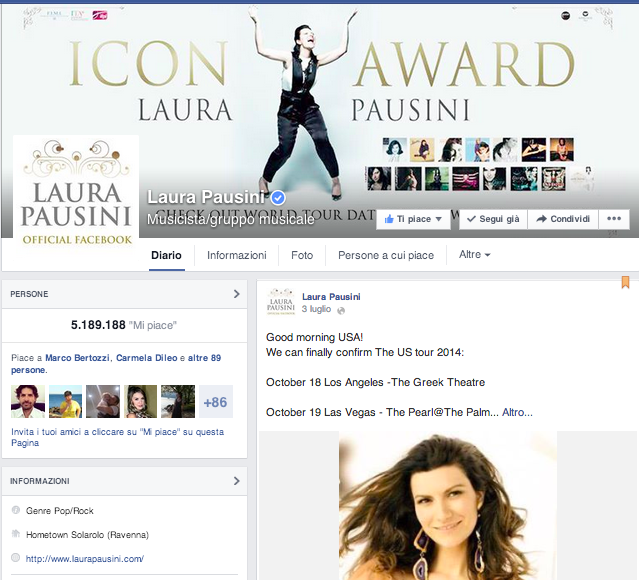Click the friend photo with yellow shirt

(x=66, y=401)
